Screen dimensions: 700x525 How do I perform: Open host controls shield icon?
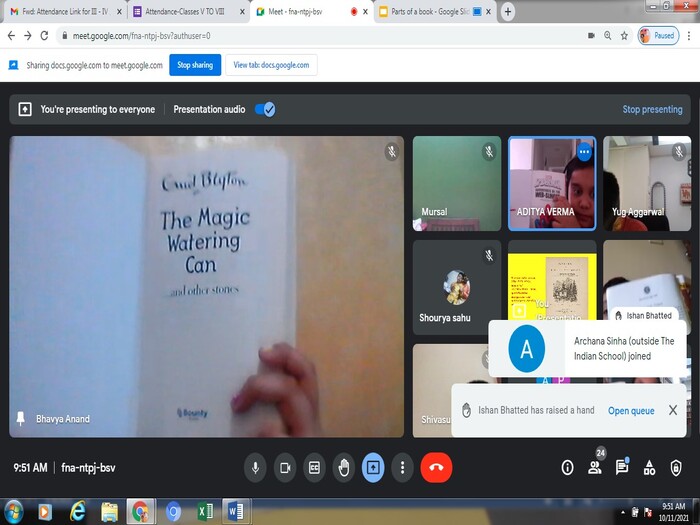pyautogui.click(x=676, y=467)
